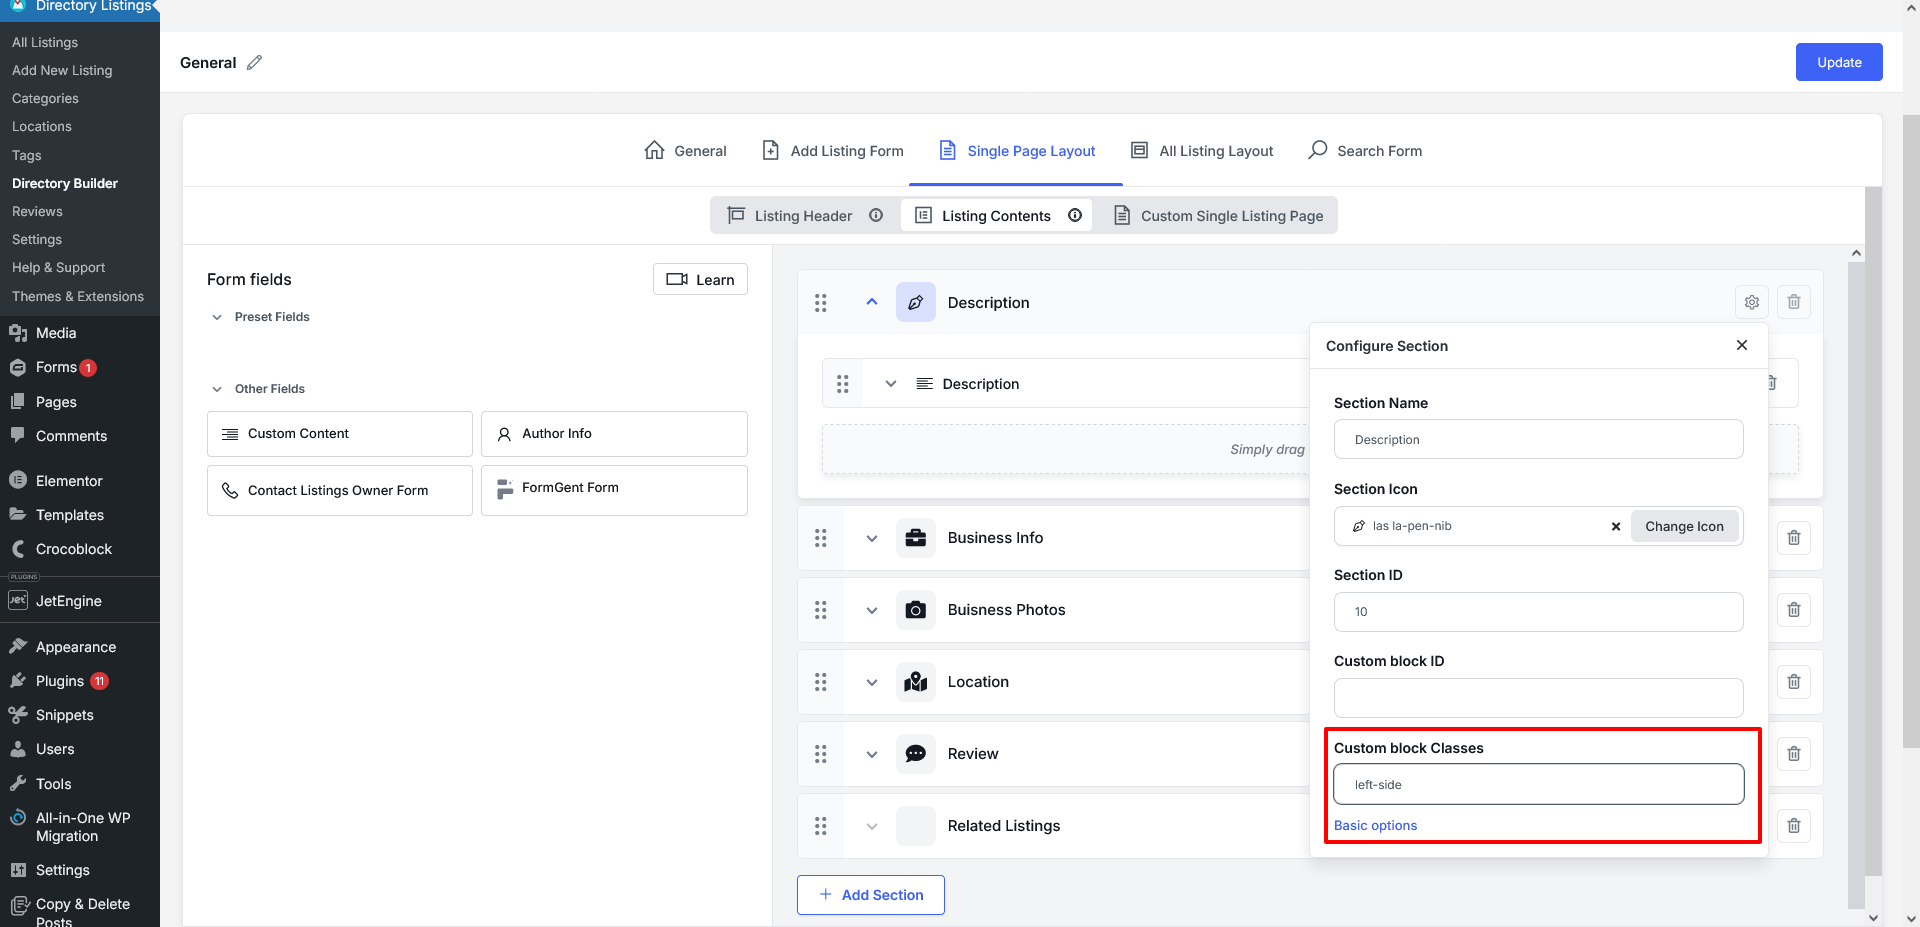Image resolution: width=1920 pixels, height=927 pixels.
Task: Click the pencil icon beside General
Action: click(x=255, y=63)
